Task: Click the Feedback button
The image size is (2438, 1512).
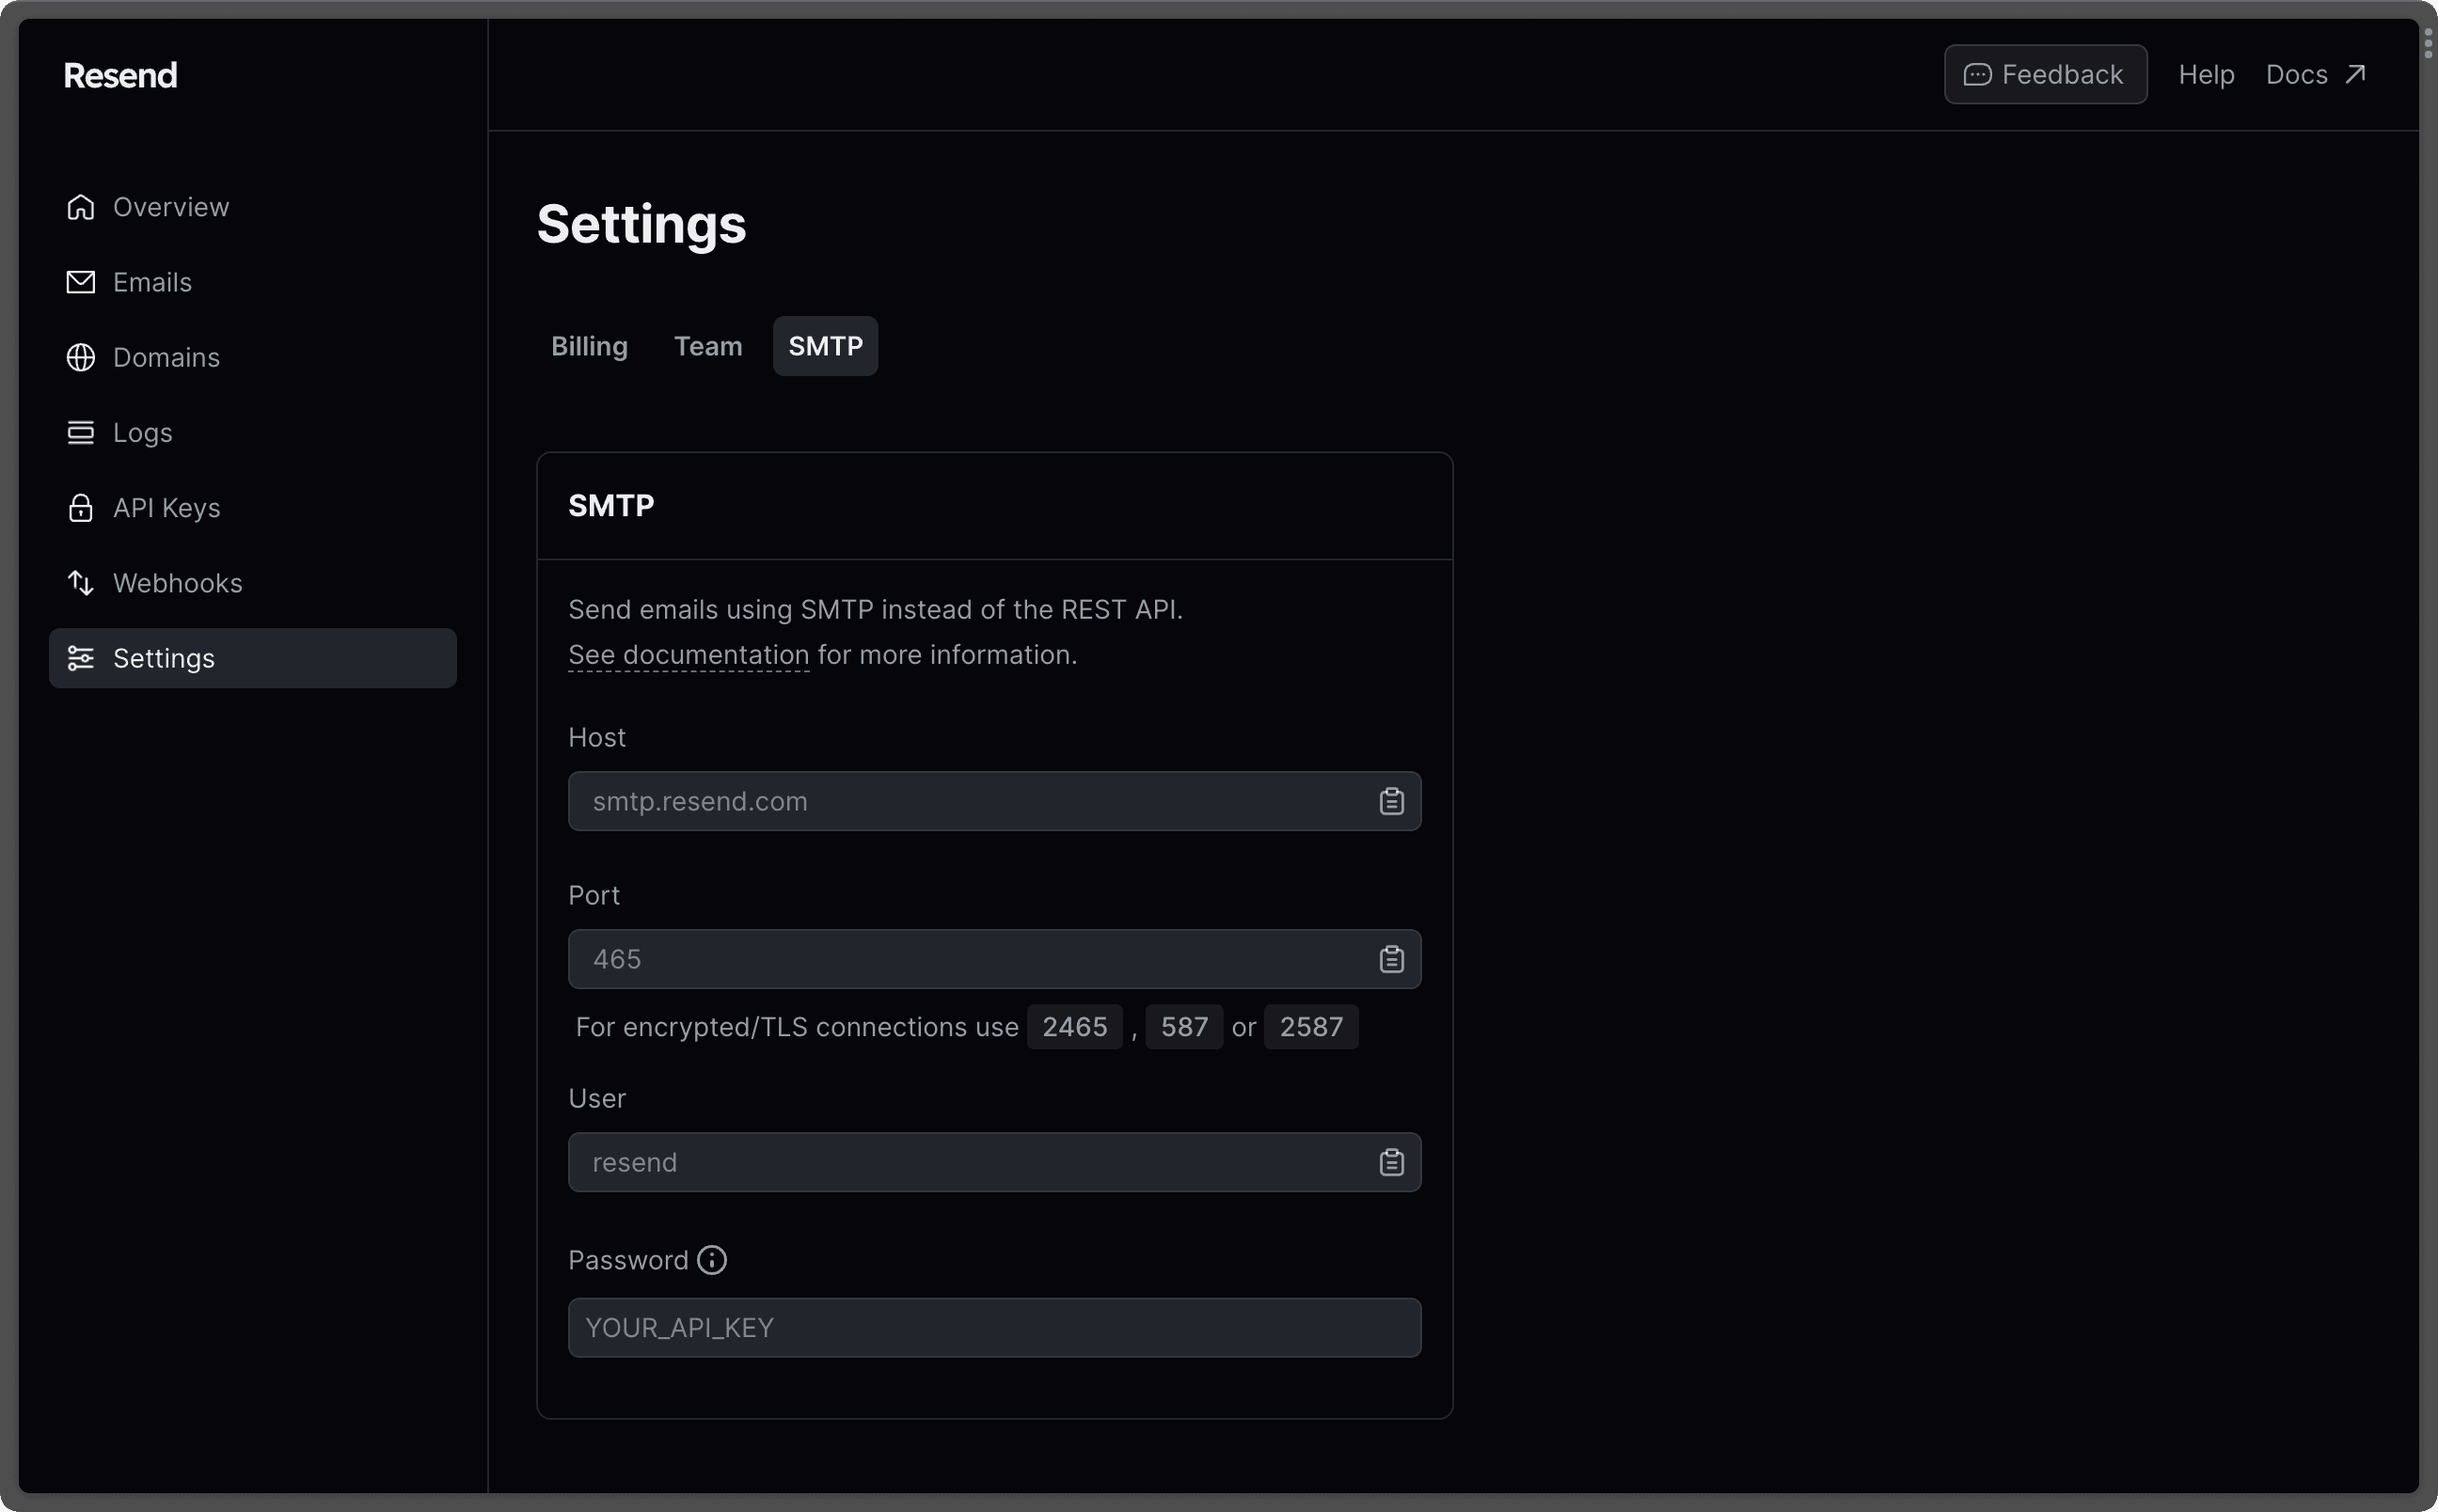Action: 2044,74
